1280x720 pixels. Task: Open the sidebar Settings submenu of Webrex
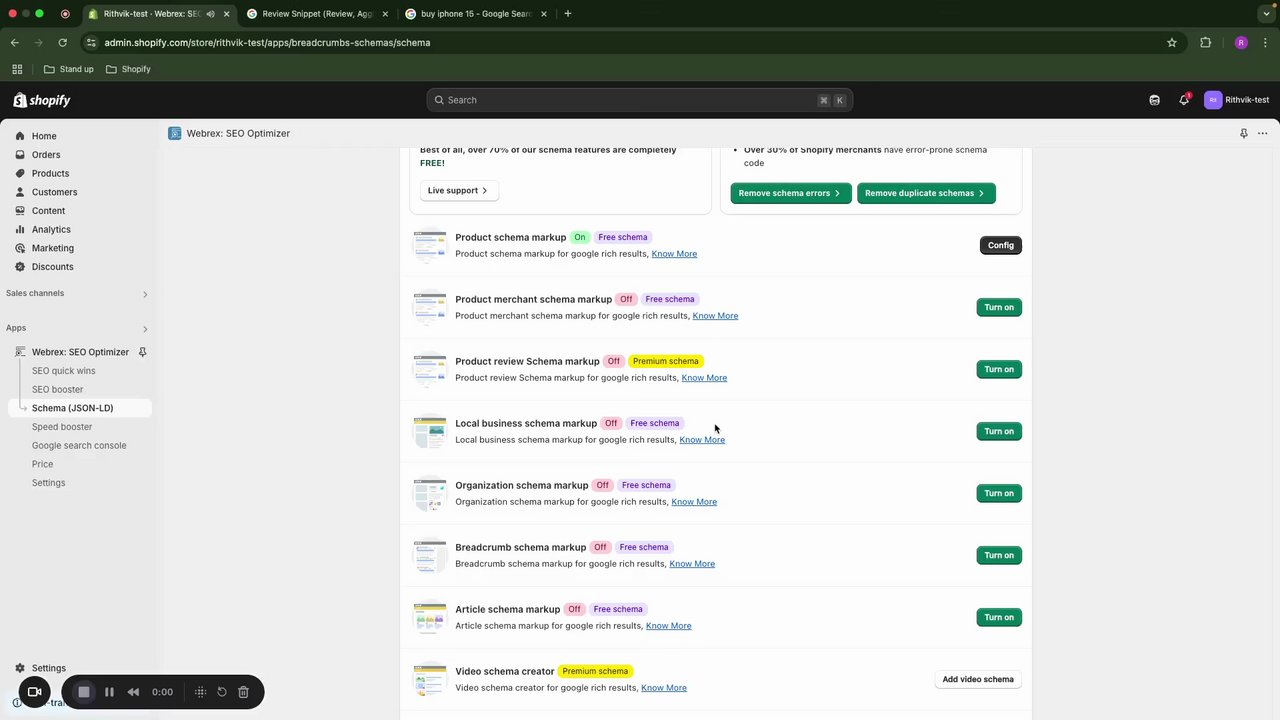pos(48,483)
